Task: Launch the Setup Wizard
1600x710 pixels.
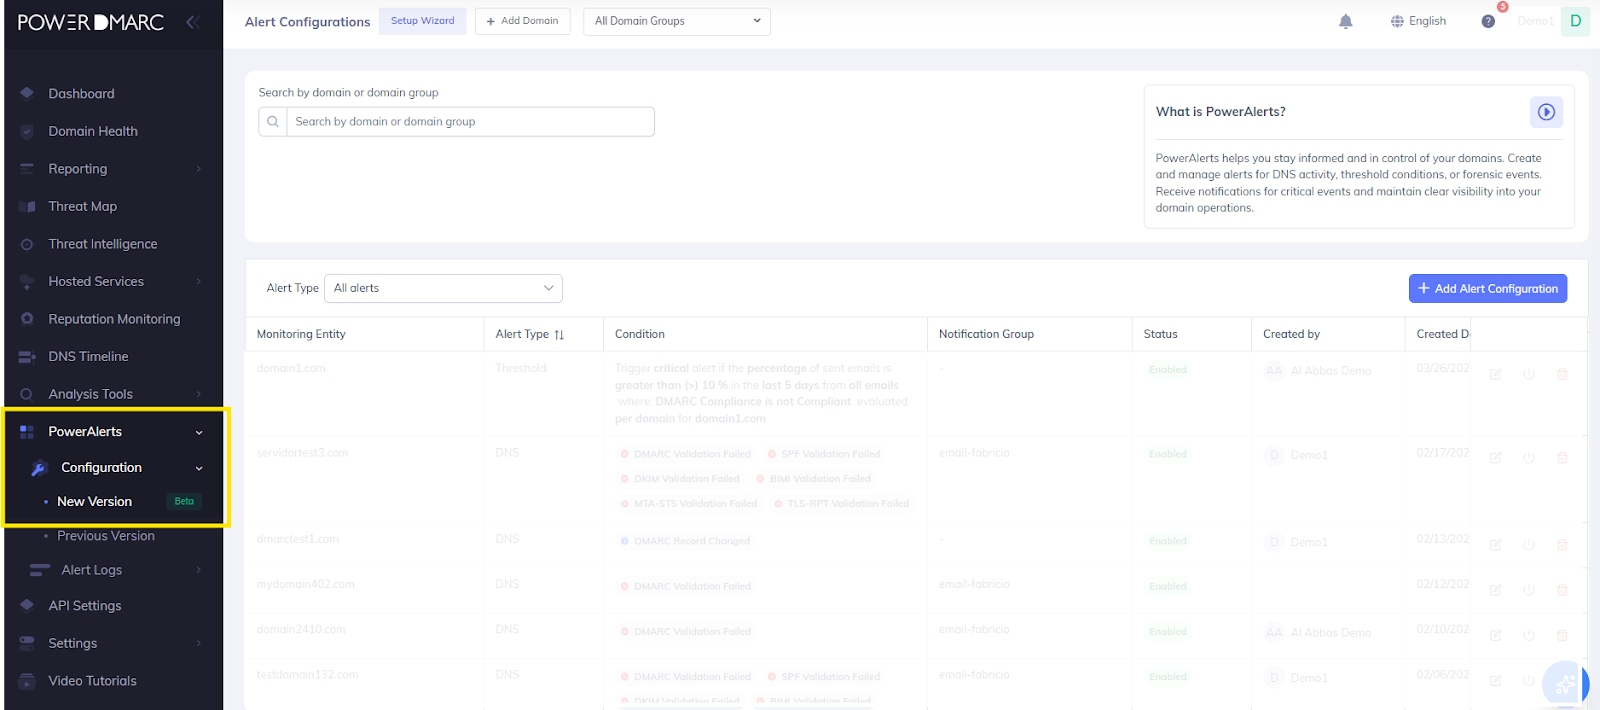Action: click(422, 21)
